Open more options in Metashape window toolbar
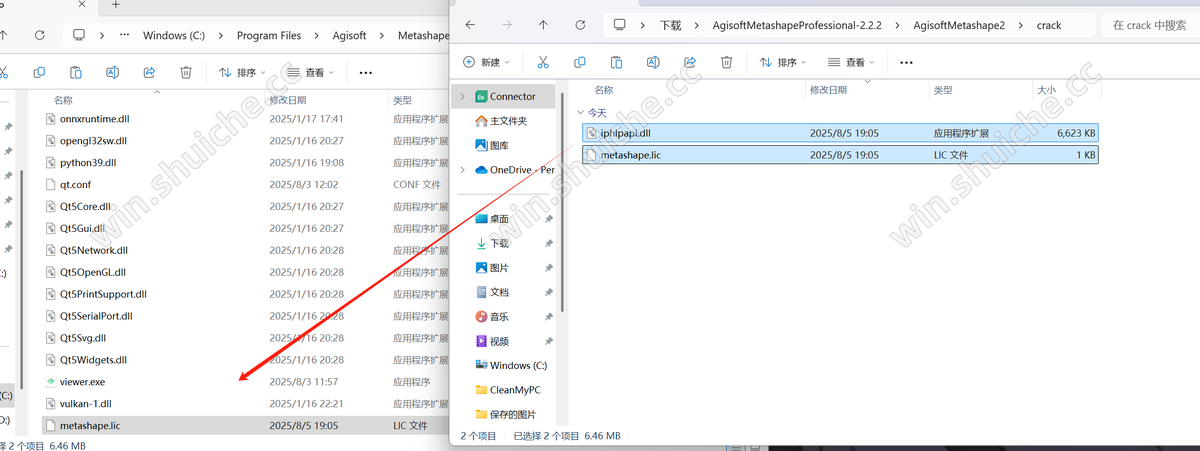Image resolution: width=1200 pixels, height=451 pixels. click(365, 73)
